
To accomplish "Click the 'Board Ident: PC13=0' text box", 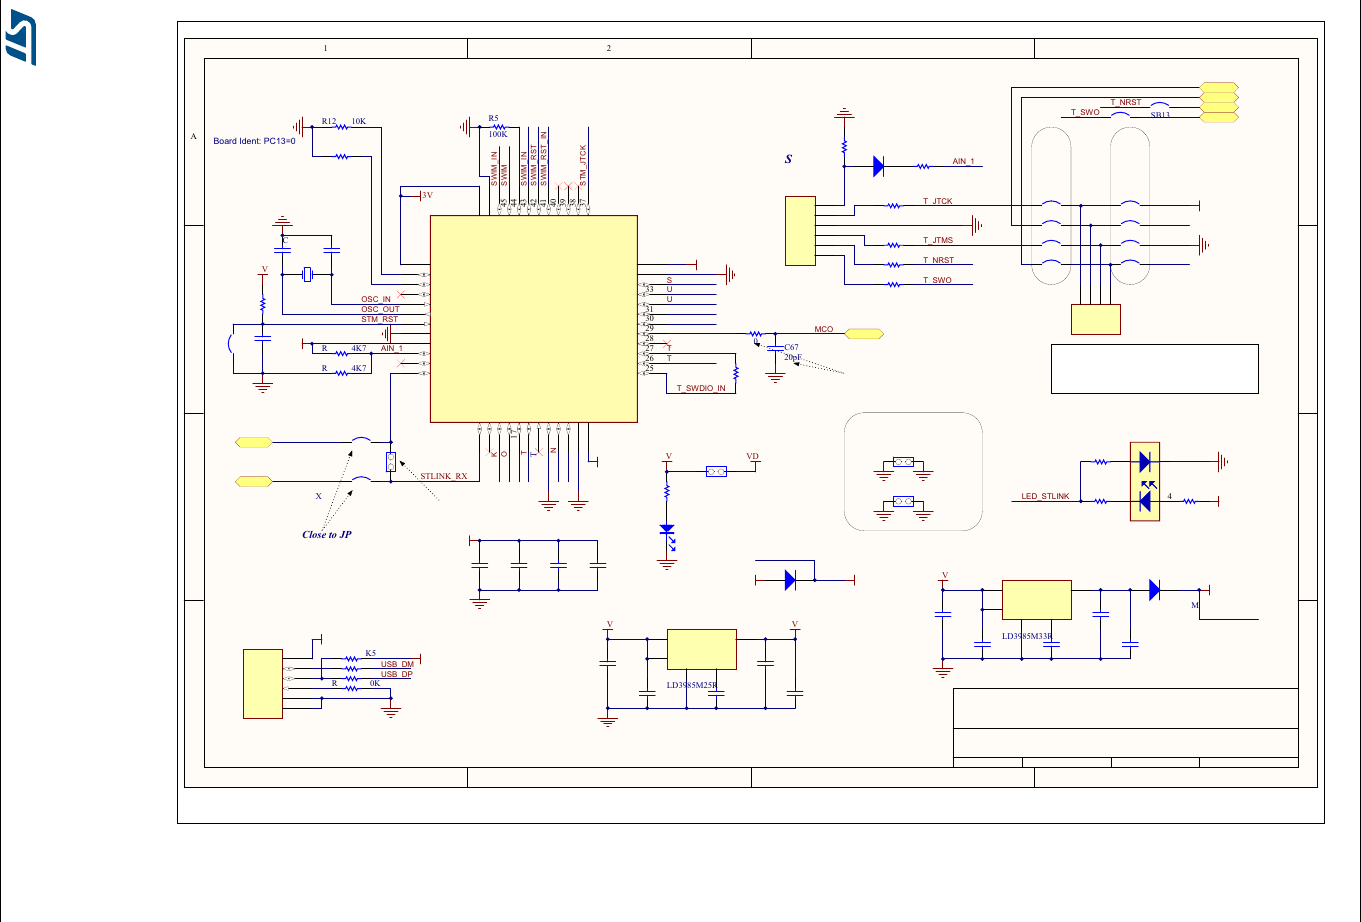I will [255, 142].
